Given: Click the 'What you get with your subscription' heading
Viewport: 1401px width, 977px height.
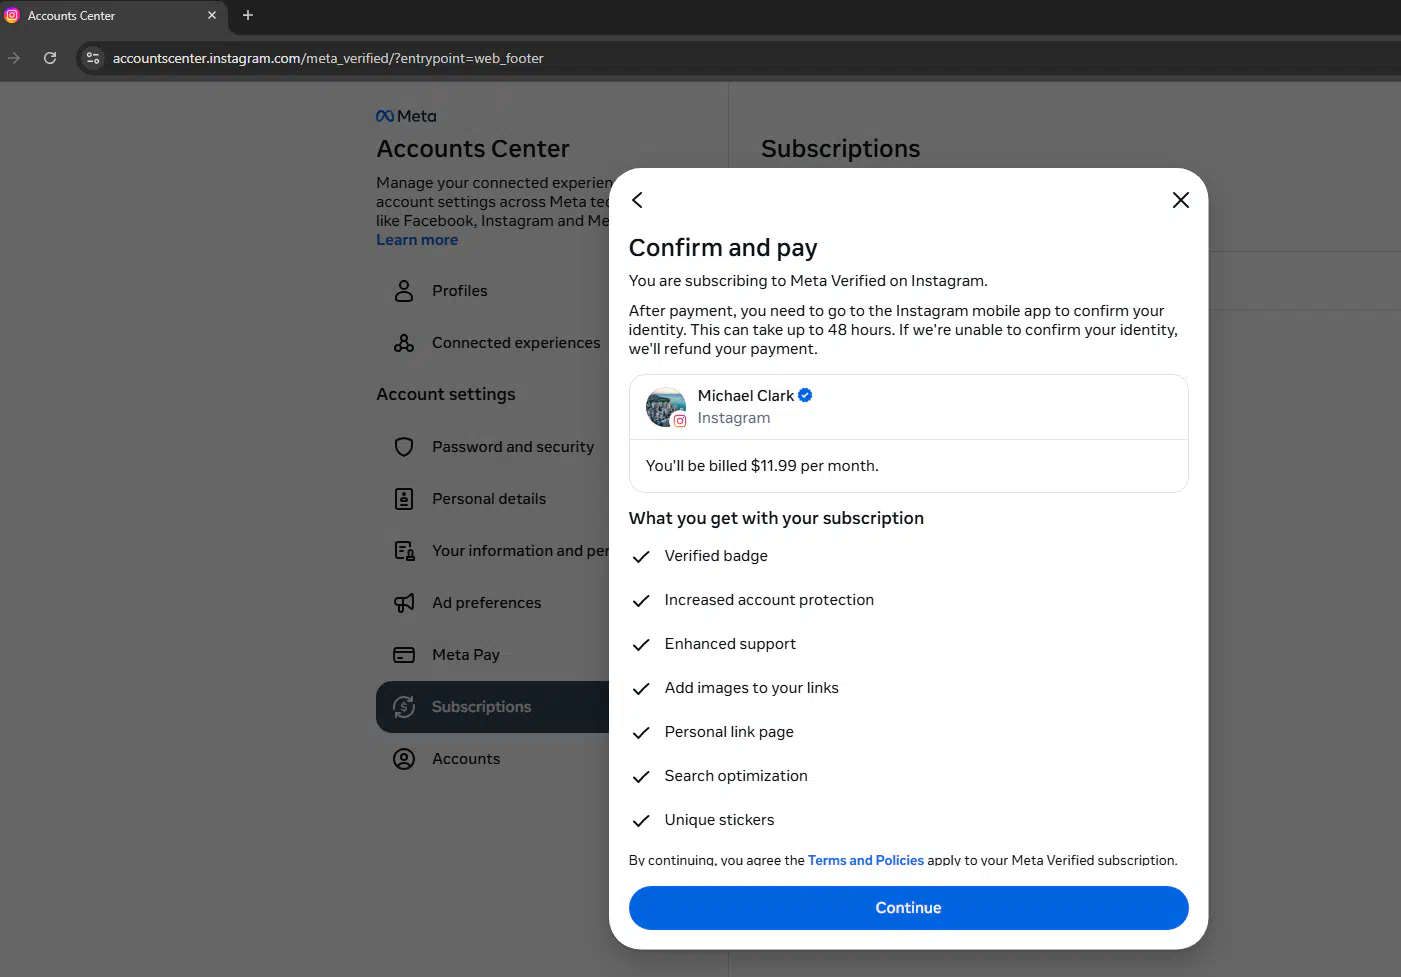Looking at the screenshot, I should click(776, 518).
